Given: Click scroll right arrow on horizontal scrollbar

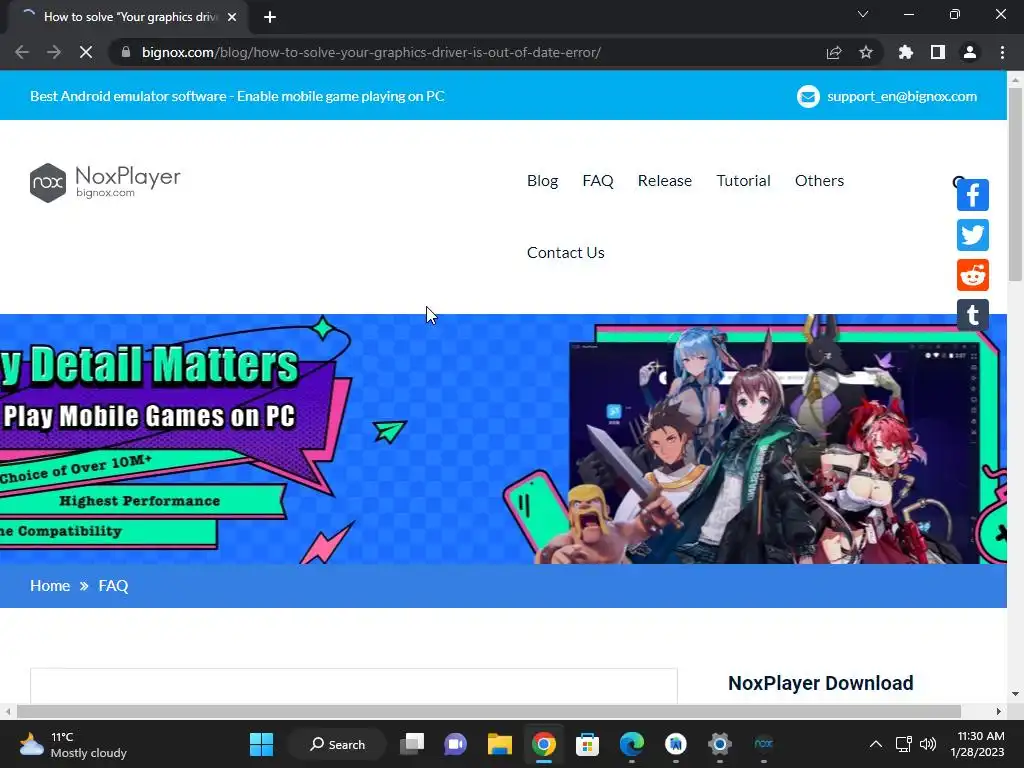Looking at the screenshot, I should [999, 711].
